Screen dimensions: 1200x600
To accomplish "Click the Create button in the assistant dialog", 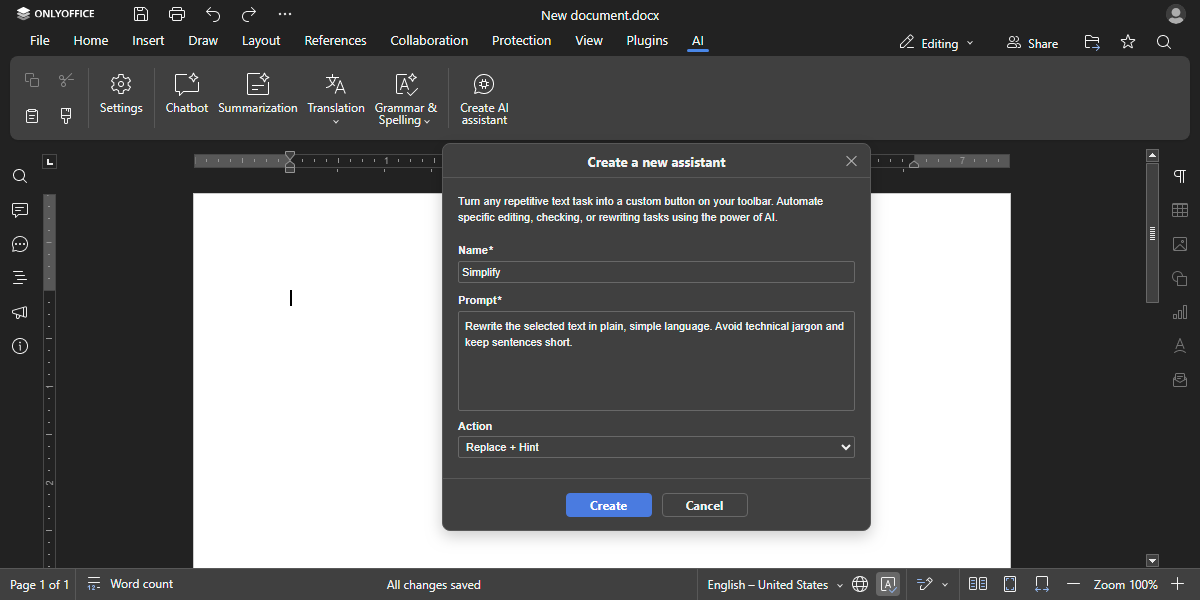I will pos(608,505).
